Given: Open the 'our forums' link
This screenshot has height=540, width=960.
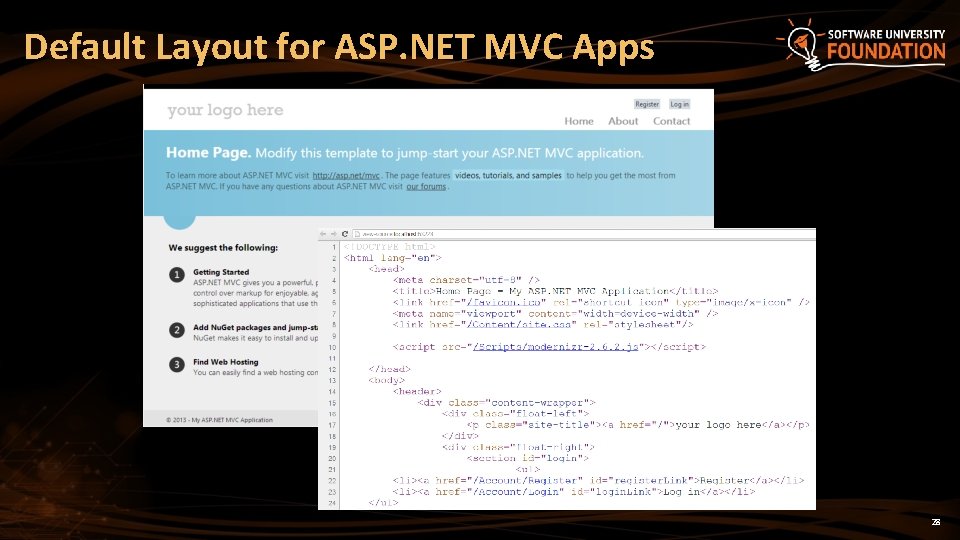Looking at the screenshot, I should 426,187.
